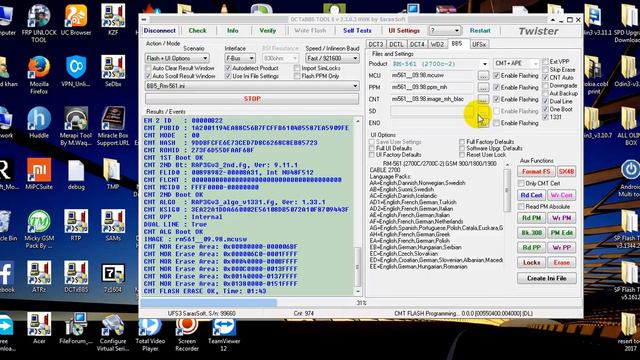Click the red STOP button
Screen dimensions: 640x360
click(252, 99)
